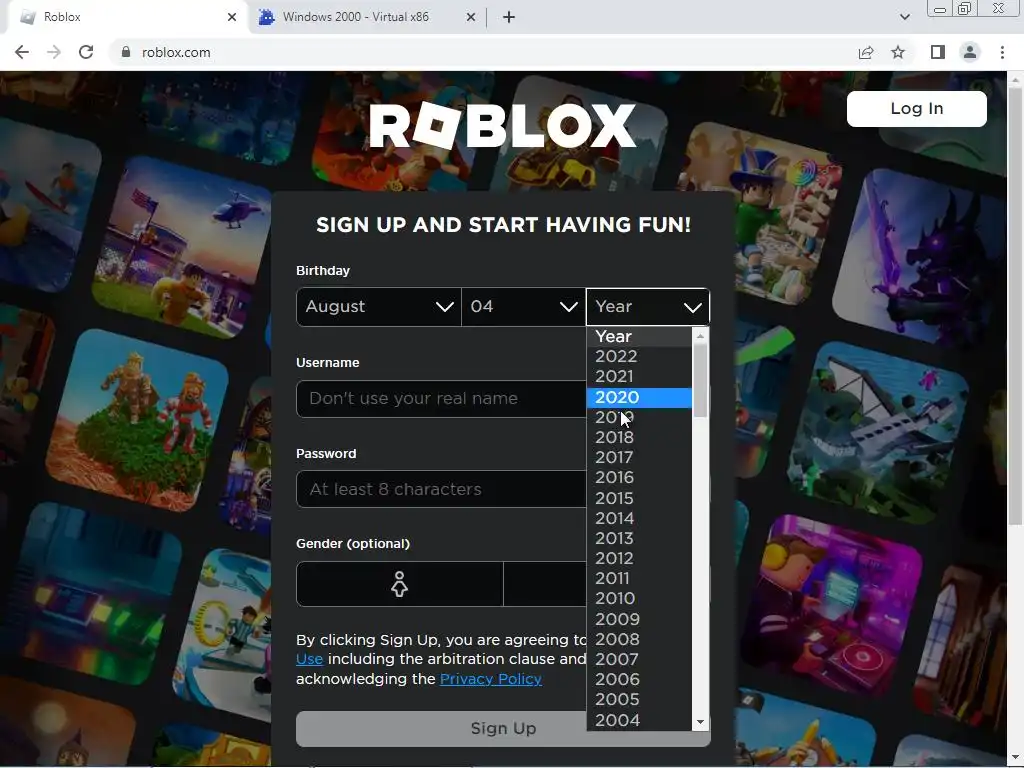Click the year list scrollbar thumb
Image resolution: width=1024 pixels, height=768 pixels.
[x=700, y=380]
